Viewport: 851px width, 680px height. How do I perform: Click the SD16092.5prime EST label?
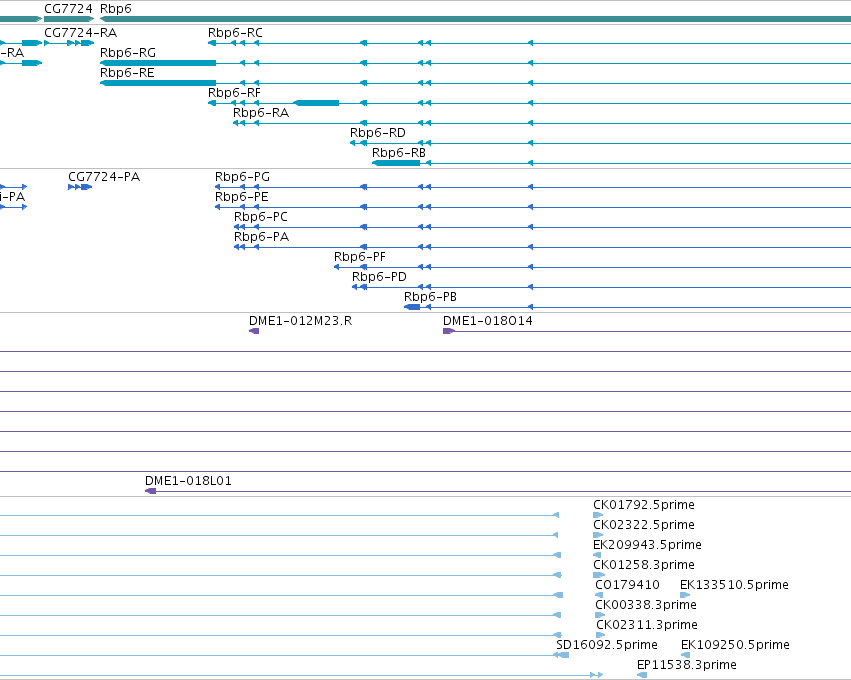pos(607,646)
